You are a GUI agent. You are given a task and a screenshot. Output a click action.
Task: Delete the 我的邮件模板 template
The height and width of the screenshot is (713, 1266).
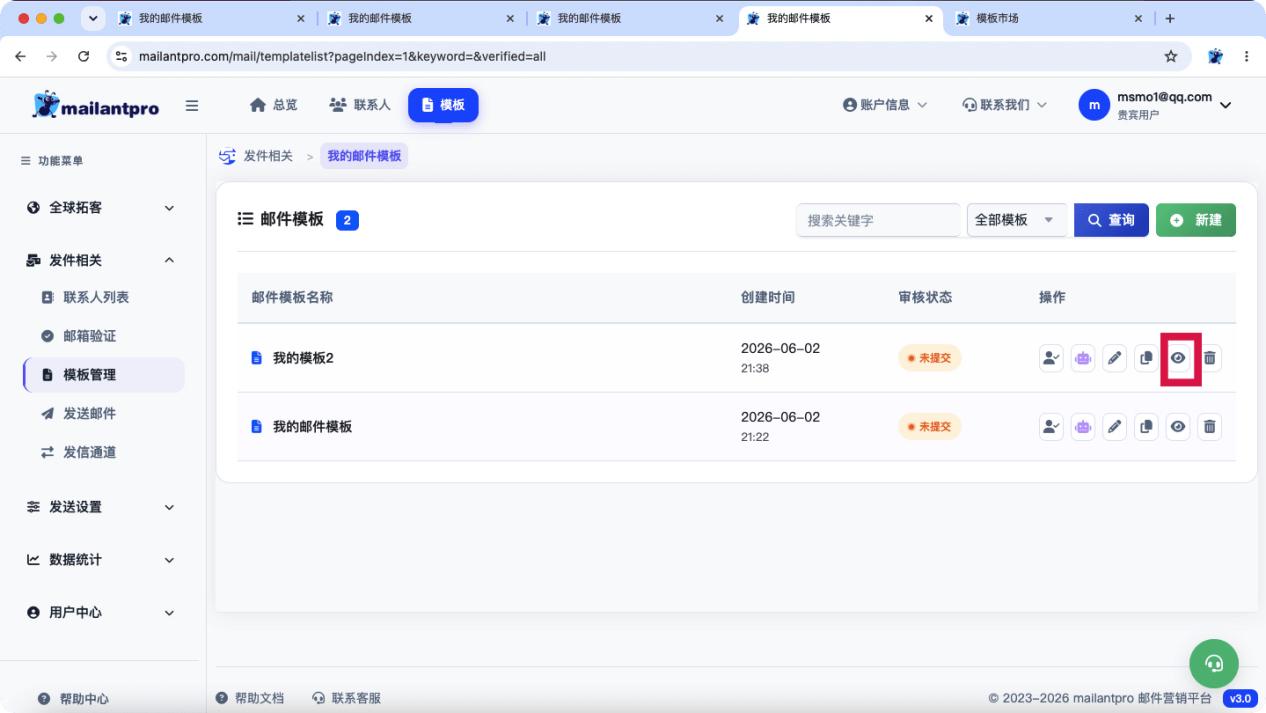tap(1210, 427)
